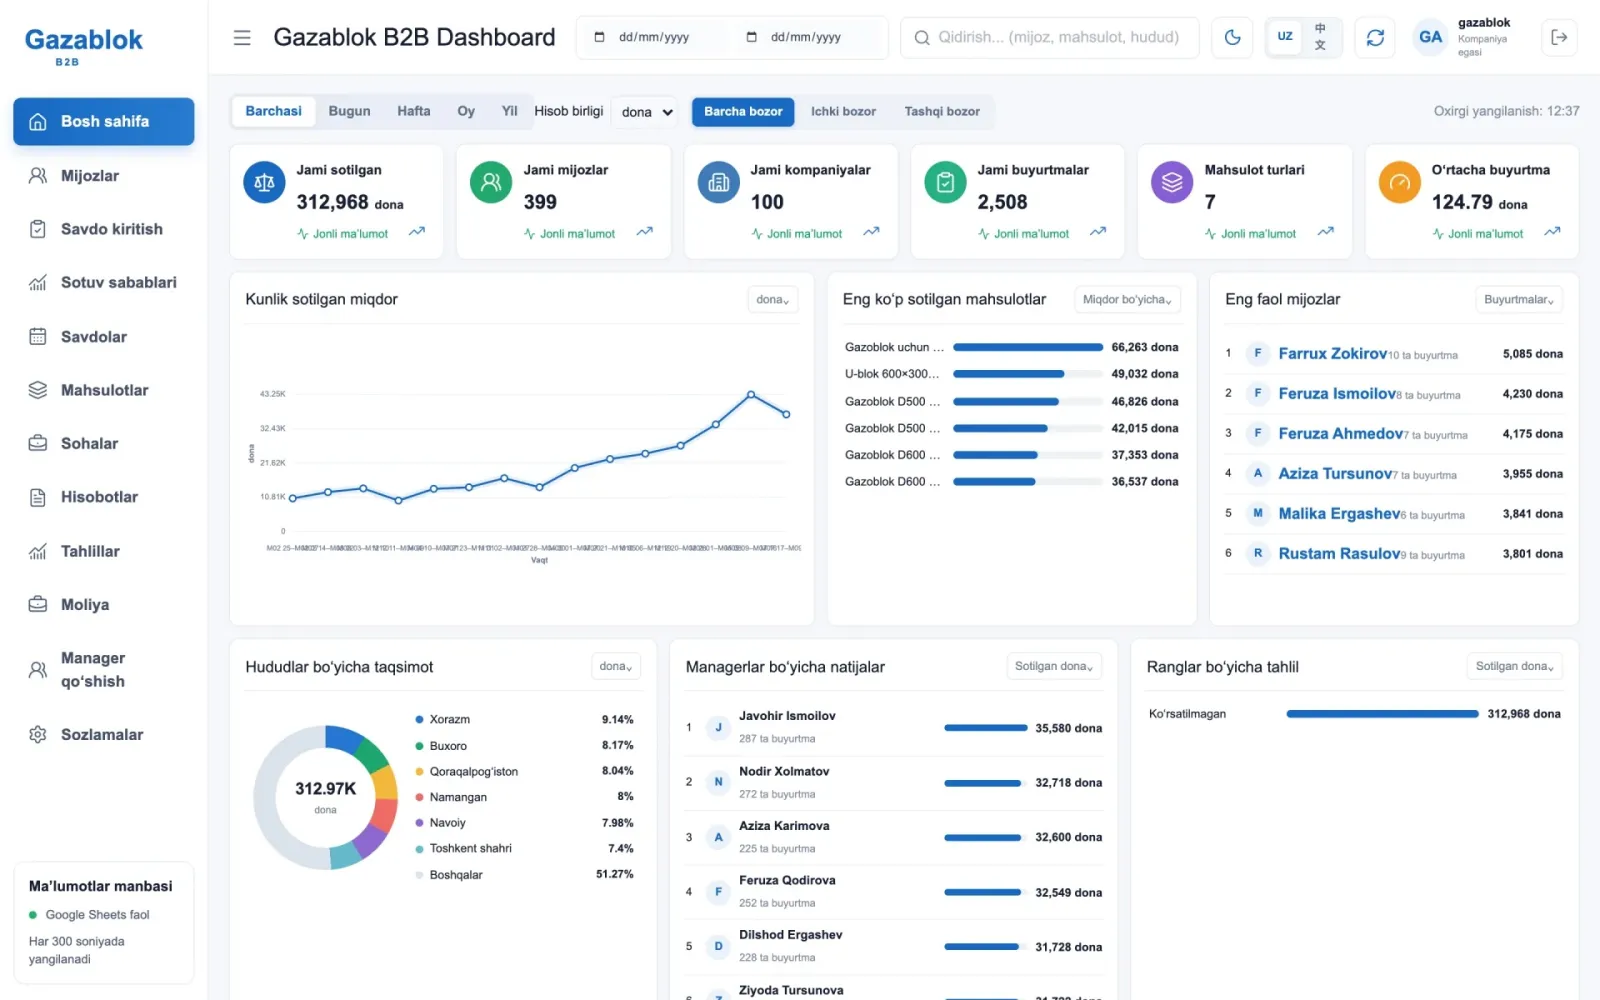Screen dimensions: 1600x1000
Task: Click Hisobotlar document icon
Action: pos(38,497)
